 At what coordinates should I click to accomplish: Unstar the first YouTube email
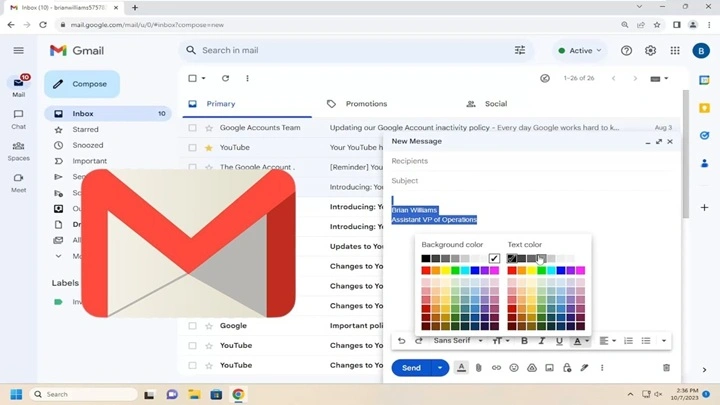tap(209, 148)
